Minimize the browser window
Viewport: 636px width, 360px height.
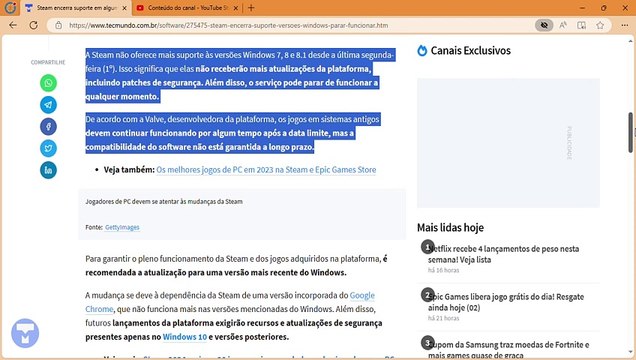click(x=582, y=8)
